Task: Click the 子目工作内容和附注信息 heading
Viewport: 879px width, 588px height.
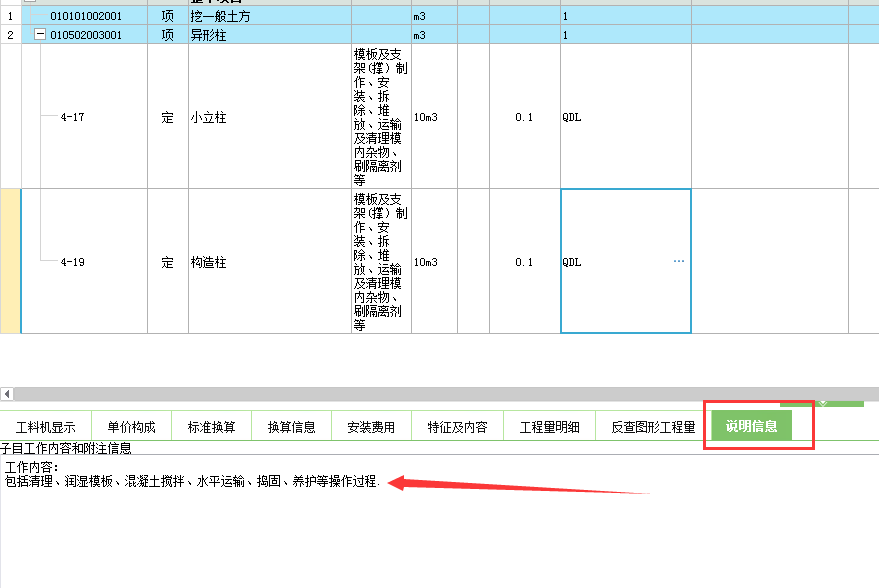Action: point(66,448)
